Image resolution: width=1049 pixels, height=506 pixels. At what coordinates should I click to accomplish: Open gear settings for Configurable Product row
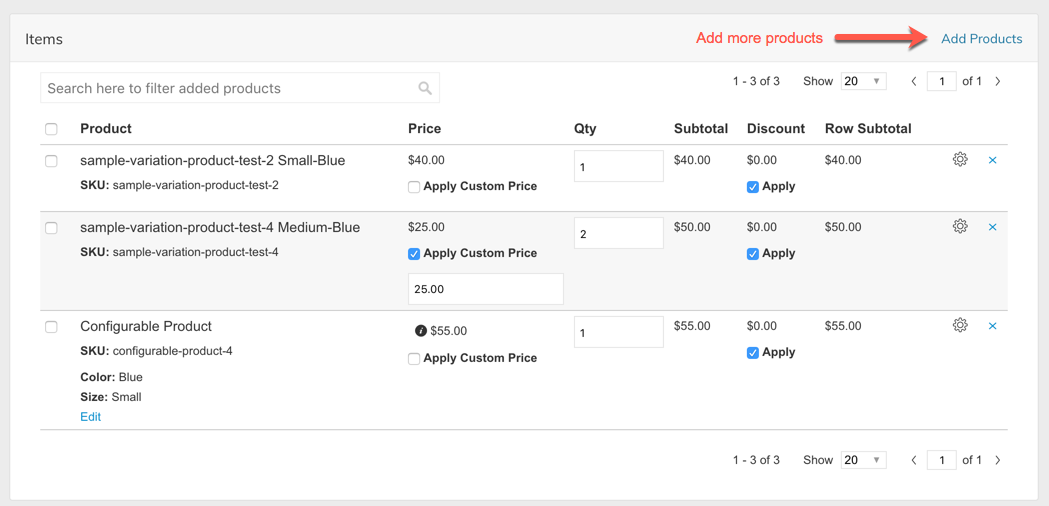pyautogui.click(x=960, y=325)
